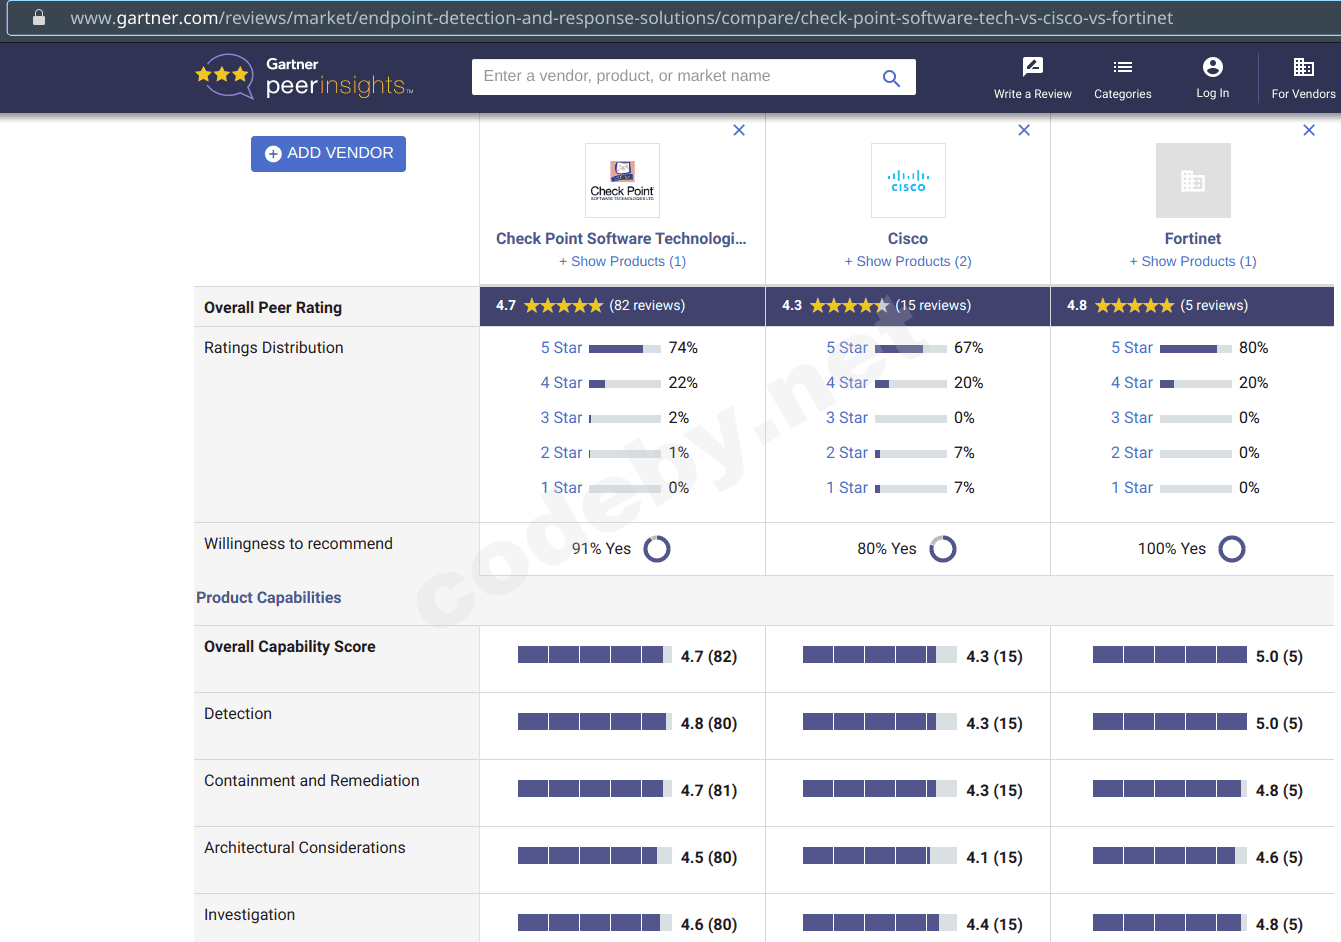This screenshot has width=1341, height=942.
Task: Click the browser address bar URL
Action: (621, 18)
